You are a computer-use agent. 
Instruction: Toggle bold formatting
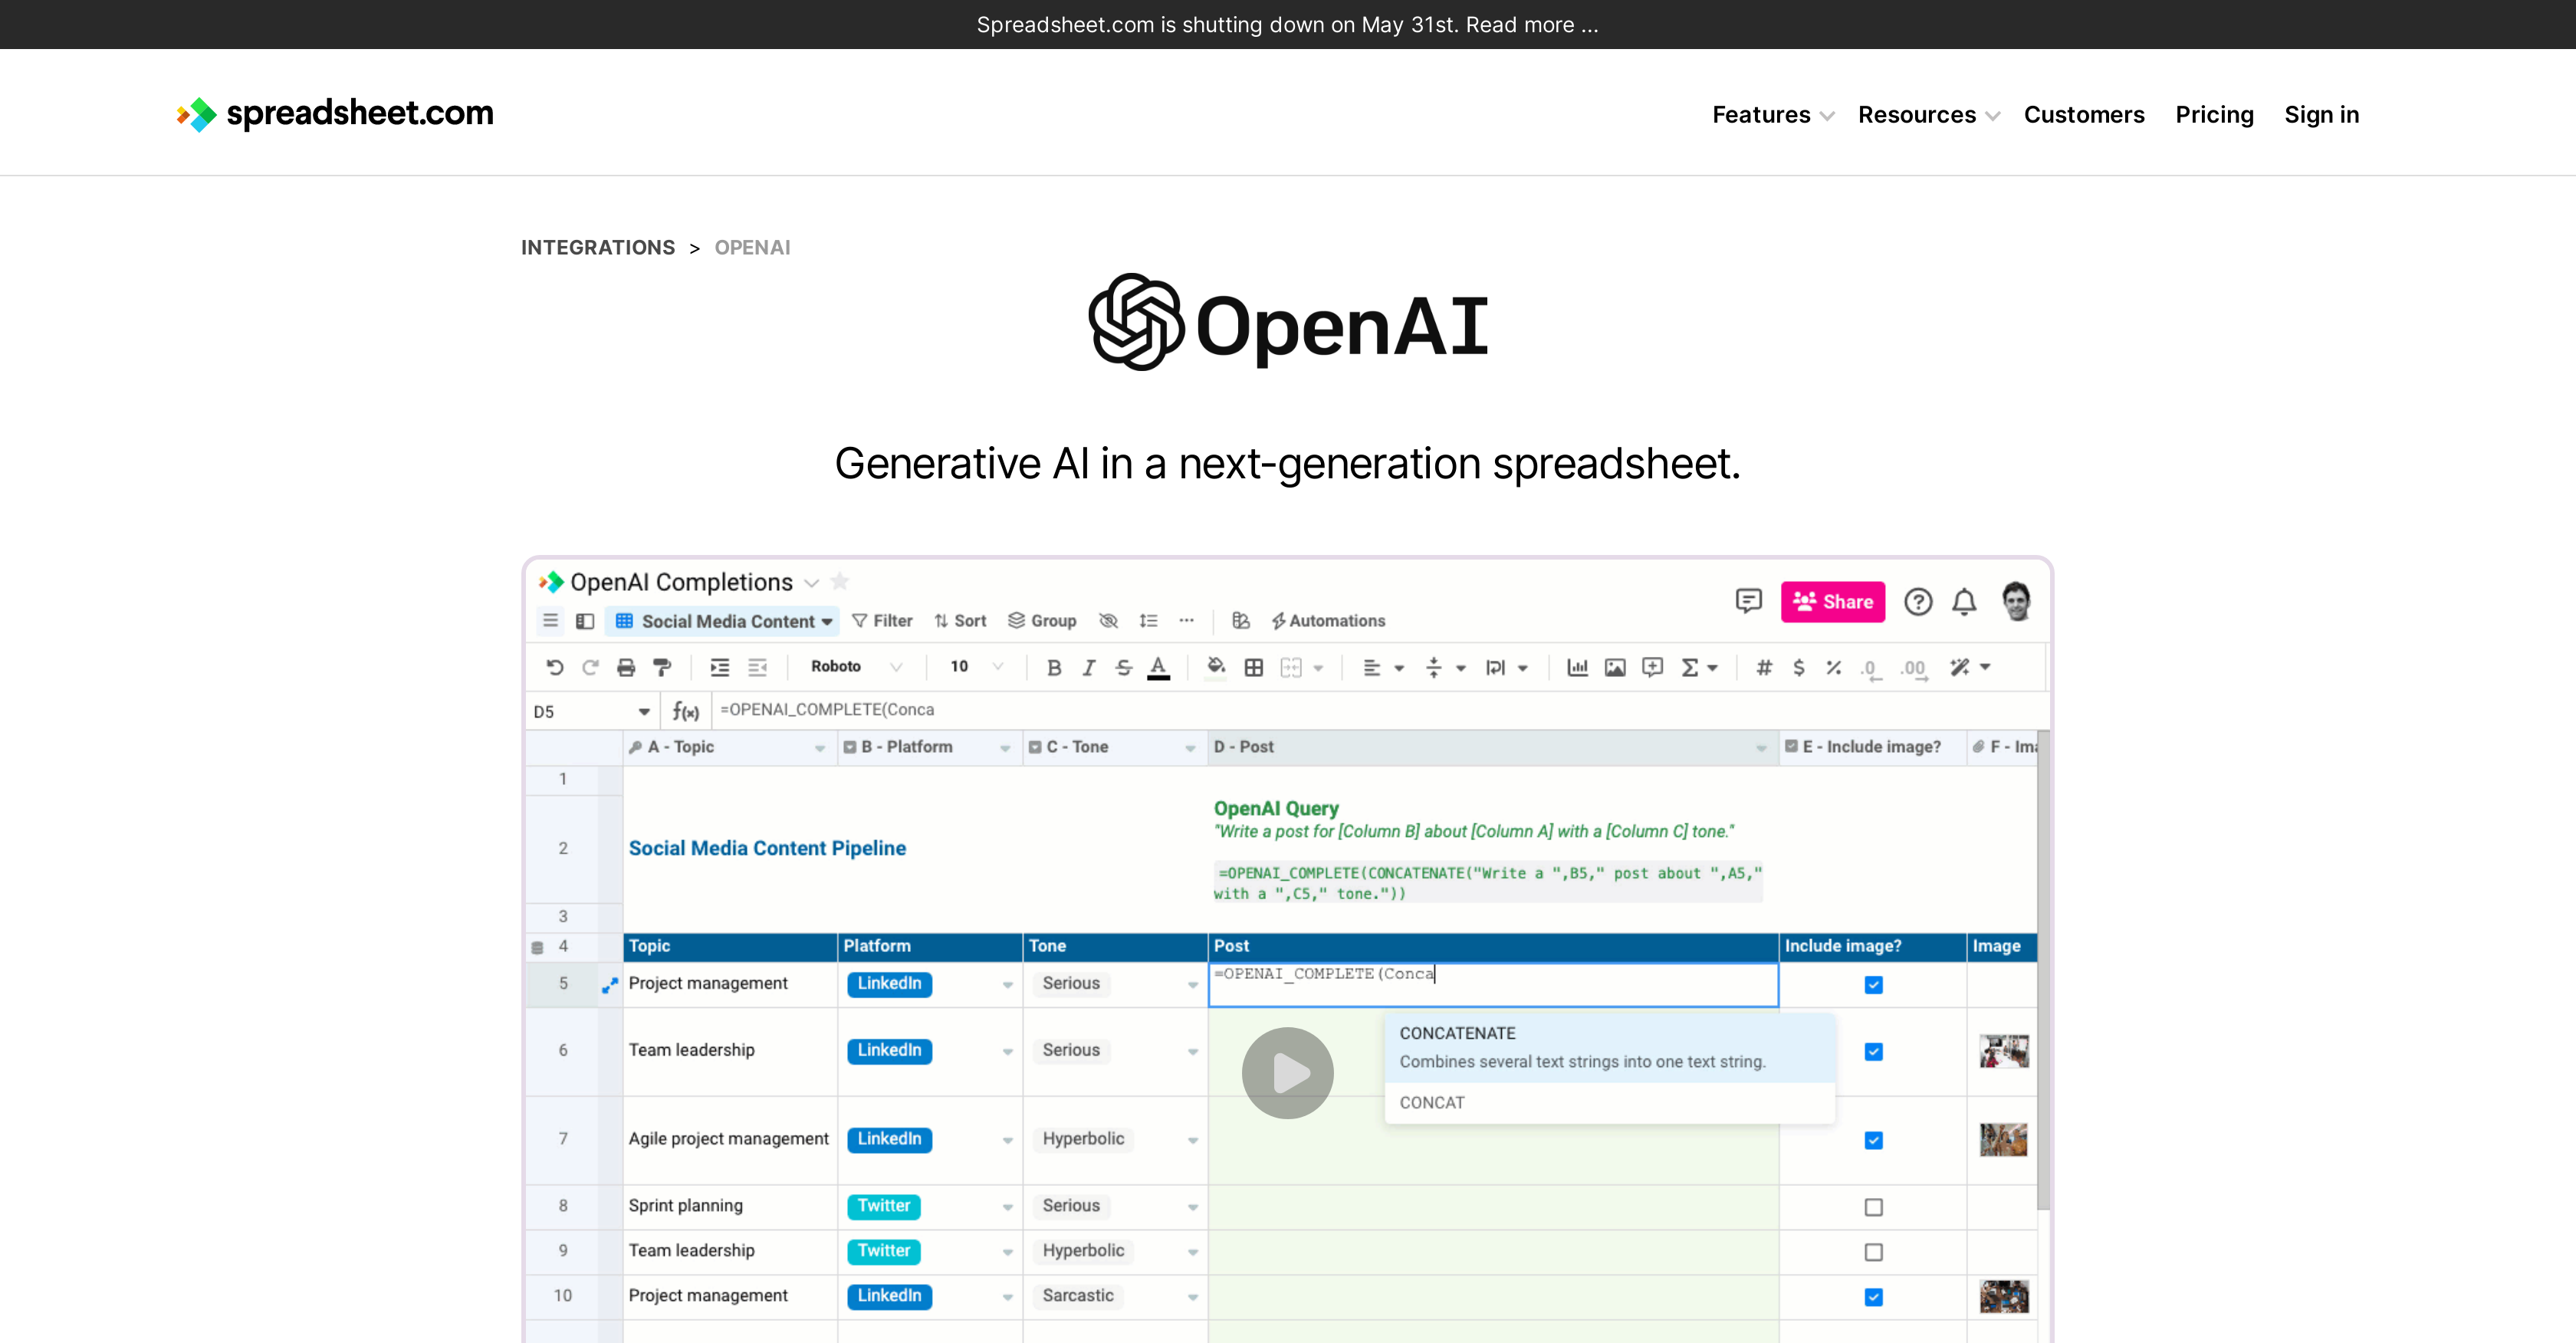point(1054,668)
